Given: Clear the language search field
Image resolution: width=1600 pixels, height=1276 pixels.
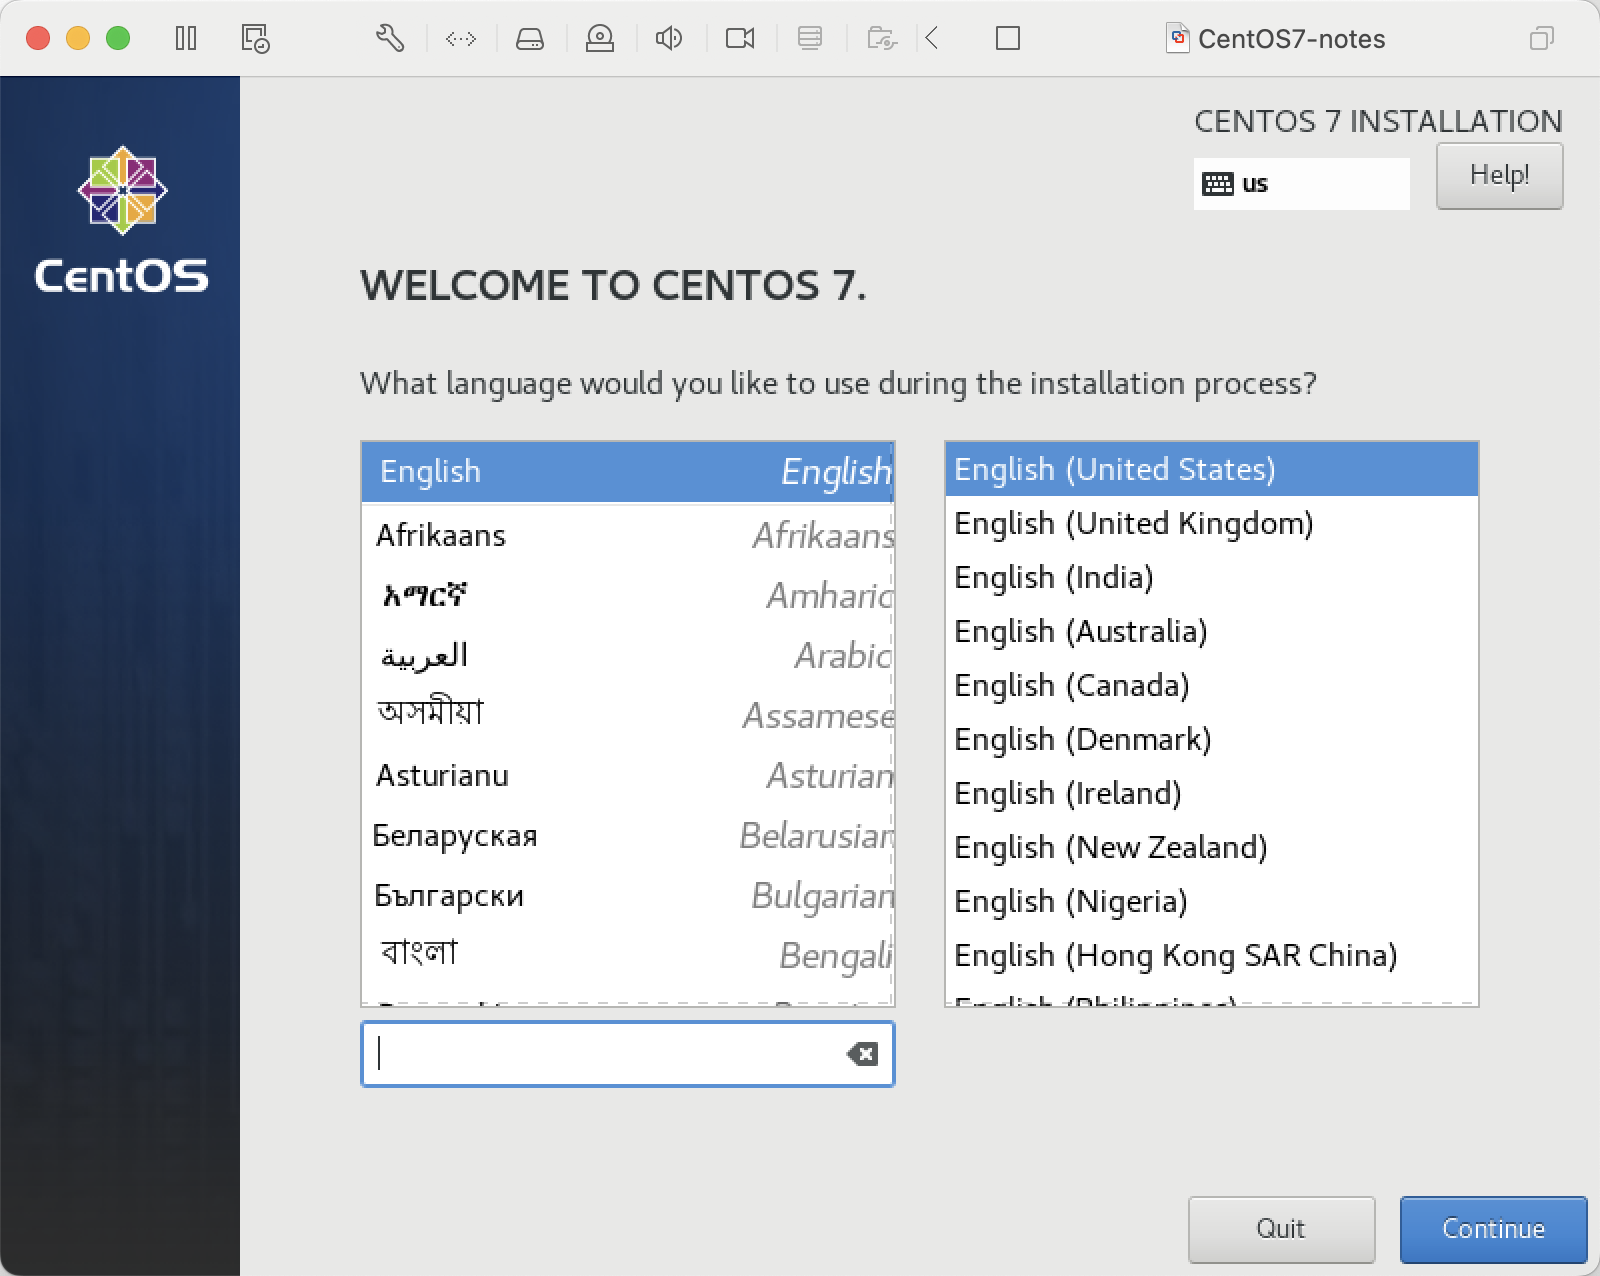Looking at the screenshot, I should coord(862,1053).
